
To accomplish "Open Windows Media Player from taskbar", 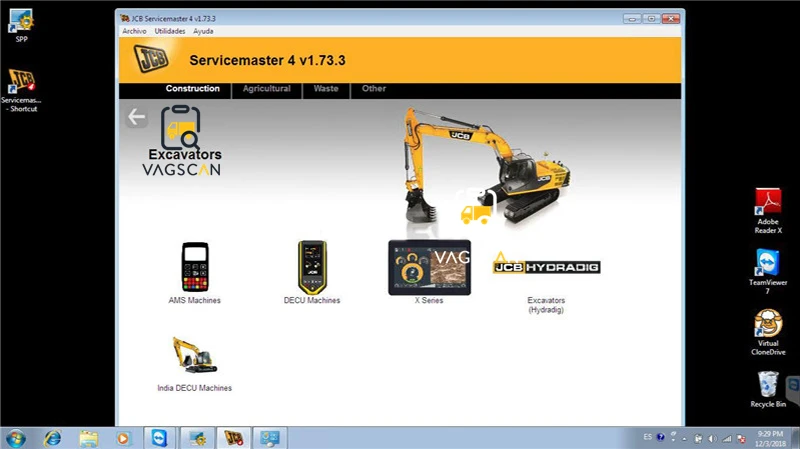I will (123, 438).
